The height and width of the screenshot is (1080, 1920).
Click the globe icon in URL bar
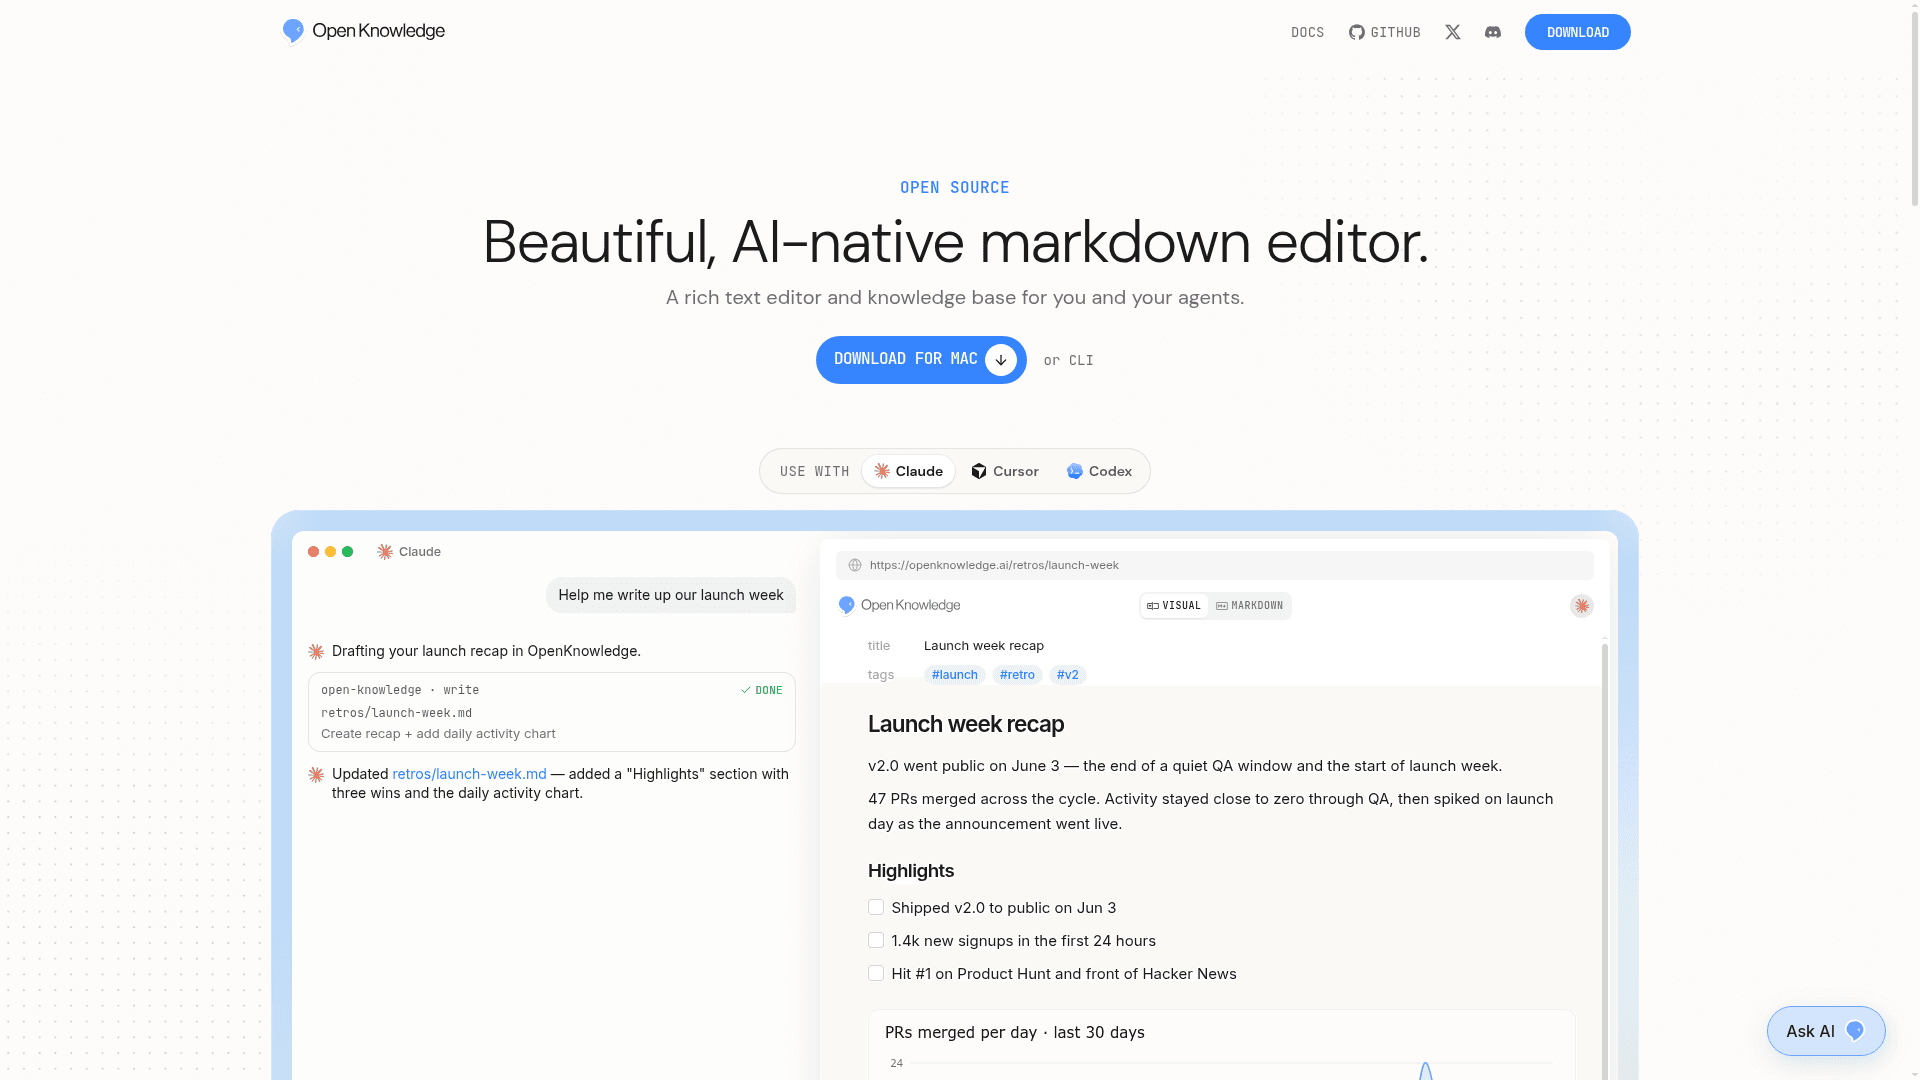click(x=855, y=565)
